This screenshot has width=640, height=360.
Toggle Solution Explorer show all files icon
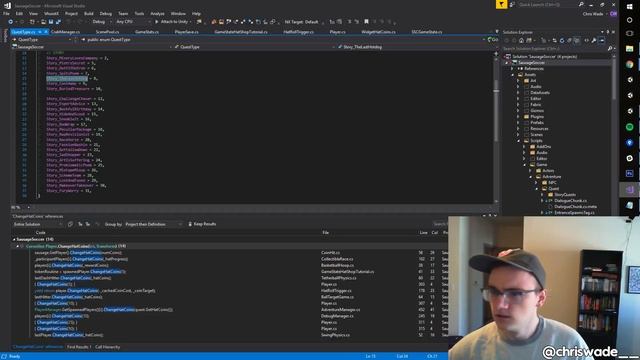[577, 40]
